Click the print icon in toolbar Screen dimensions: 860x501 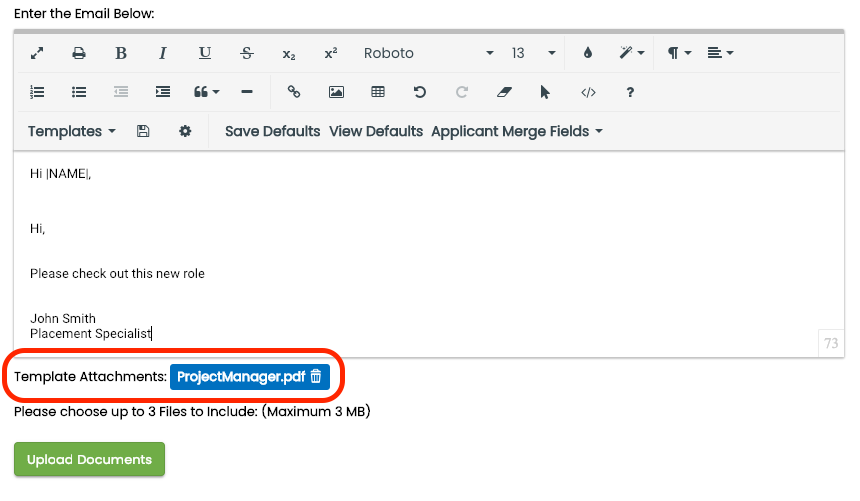(79, 53)
